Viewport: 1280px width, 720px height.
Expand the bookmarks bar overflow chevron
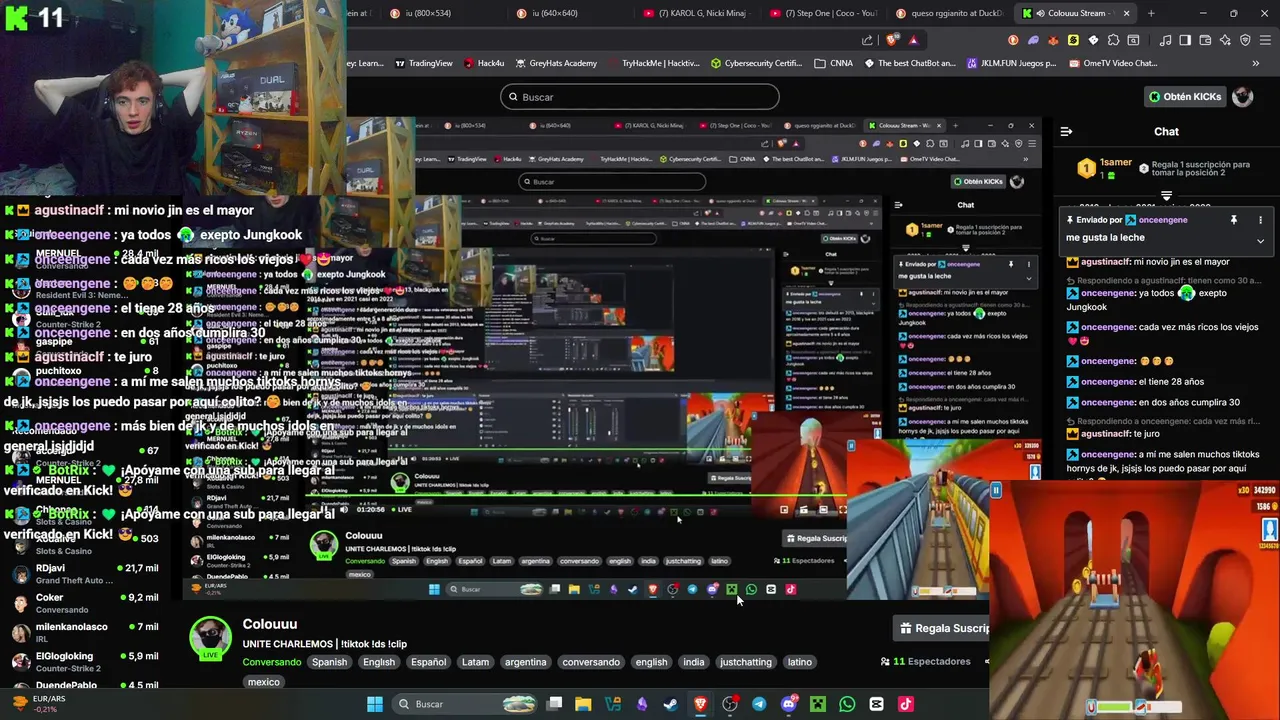pos(1256,63)
